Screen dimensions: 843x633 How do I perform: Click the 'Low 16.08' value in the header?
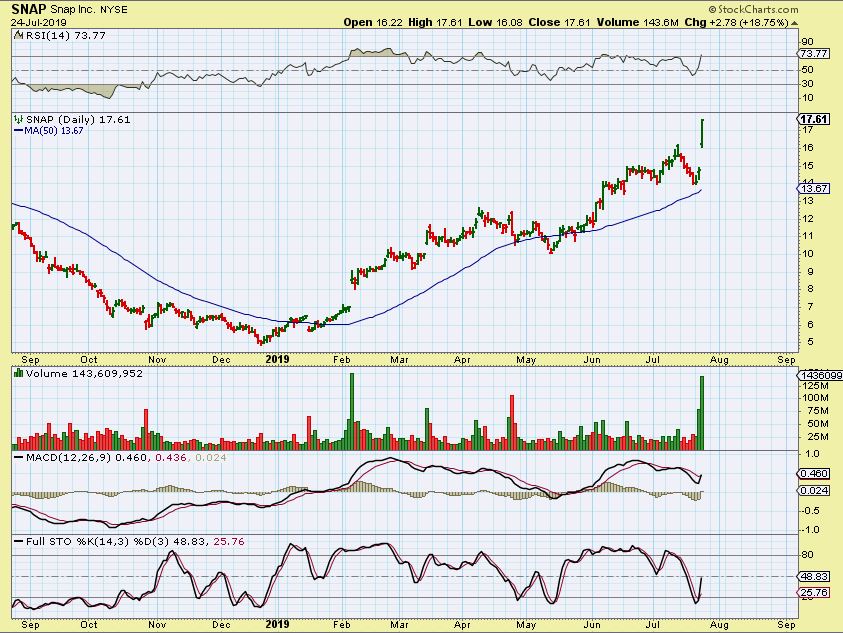tap(496, 23)
